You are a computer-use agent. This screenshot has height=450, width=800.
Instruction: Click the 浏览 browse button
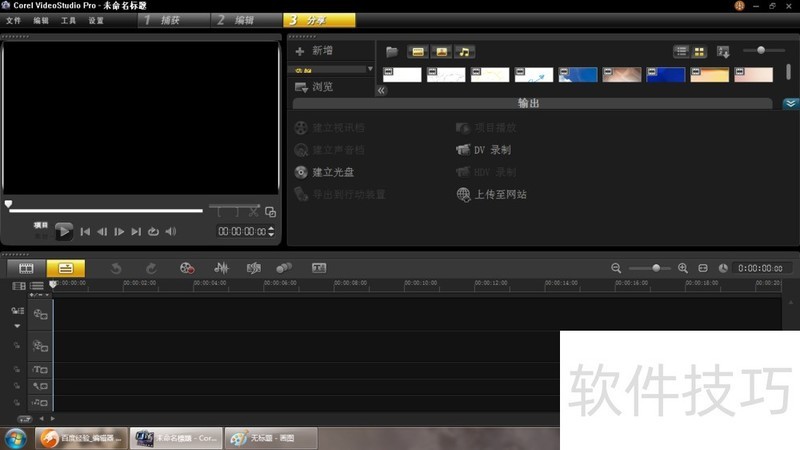(x=314, y=87)
